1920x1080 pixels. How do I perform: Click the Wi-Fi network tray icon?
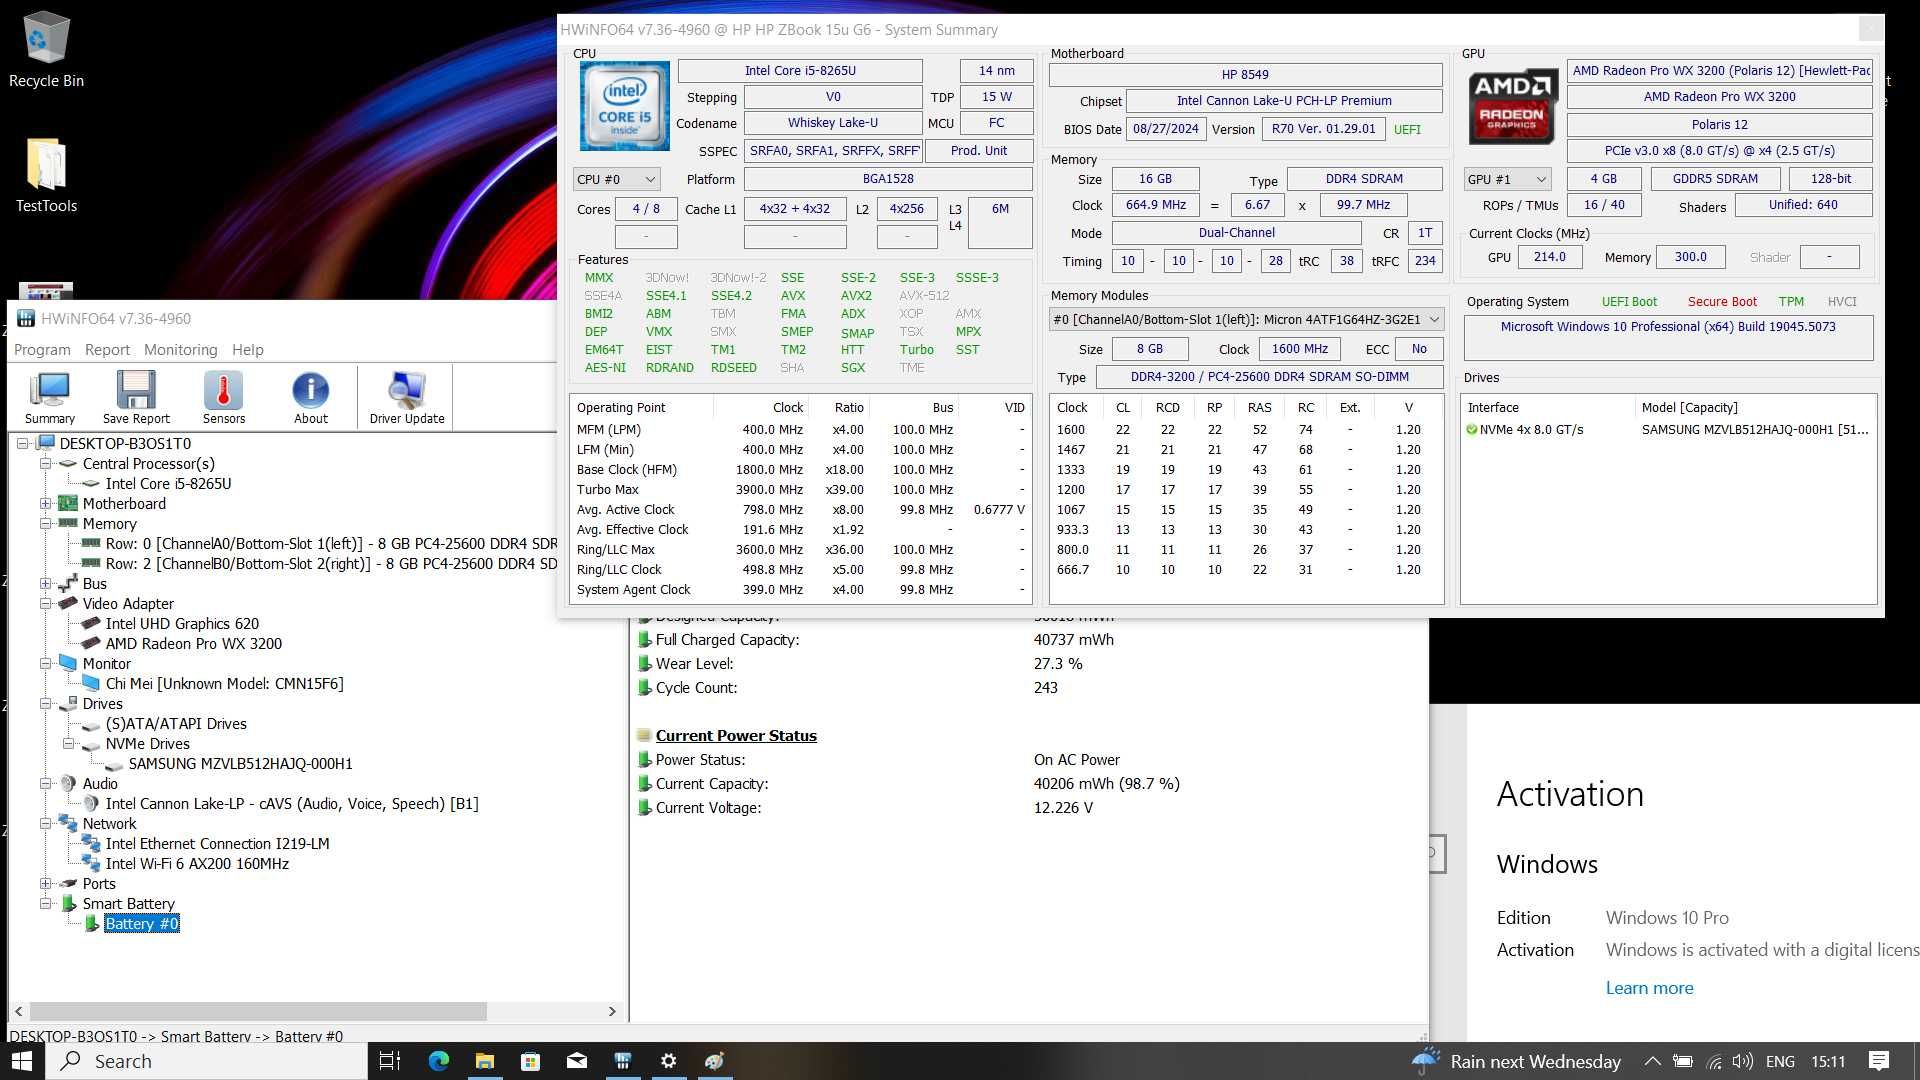coord(1714,1062)
